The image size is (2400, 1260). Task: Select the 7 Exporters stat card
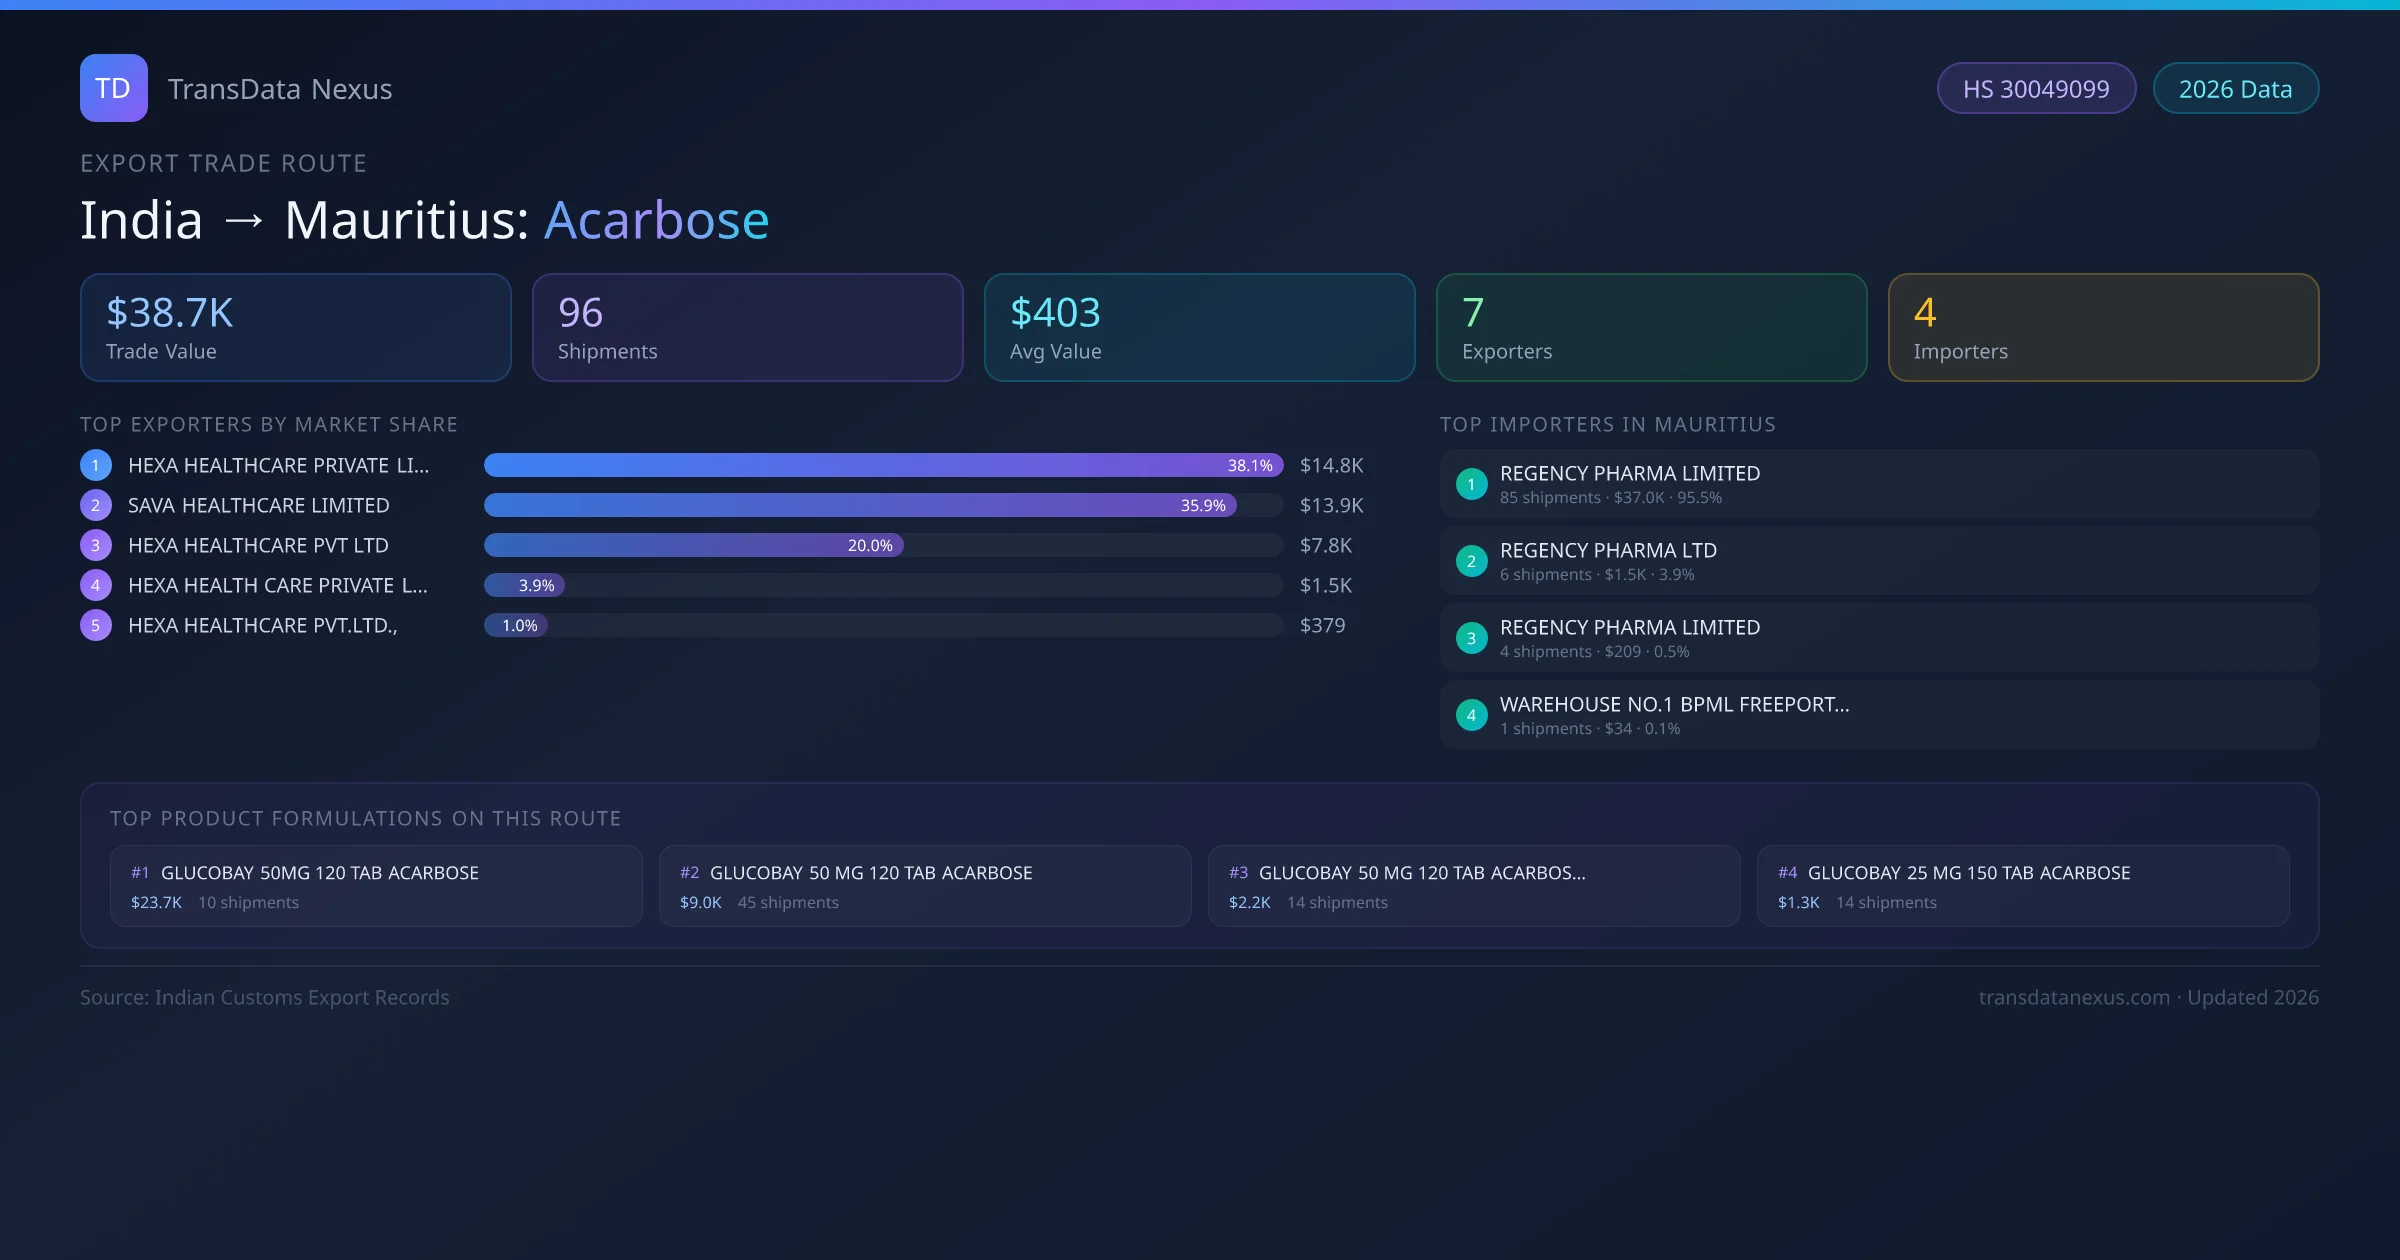(1651, 328)
